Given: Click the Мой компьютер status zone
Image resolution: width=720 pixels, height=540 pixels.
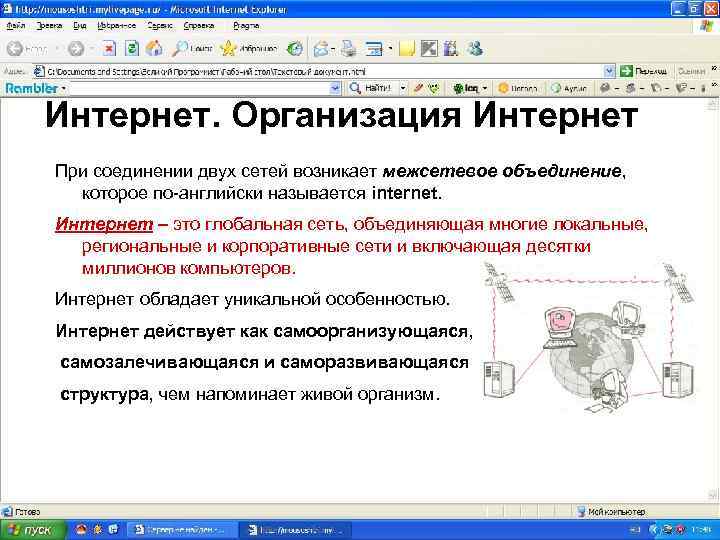Looking at the screenshot, I should click(x=611, y=512).
